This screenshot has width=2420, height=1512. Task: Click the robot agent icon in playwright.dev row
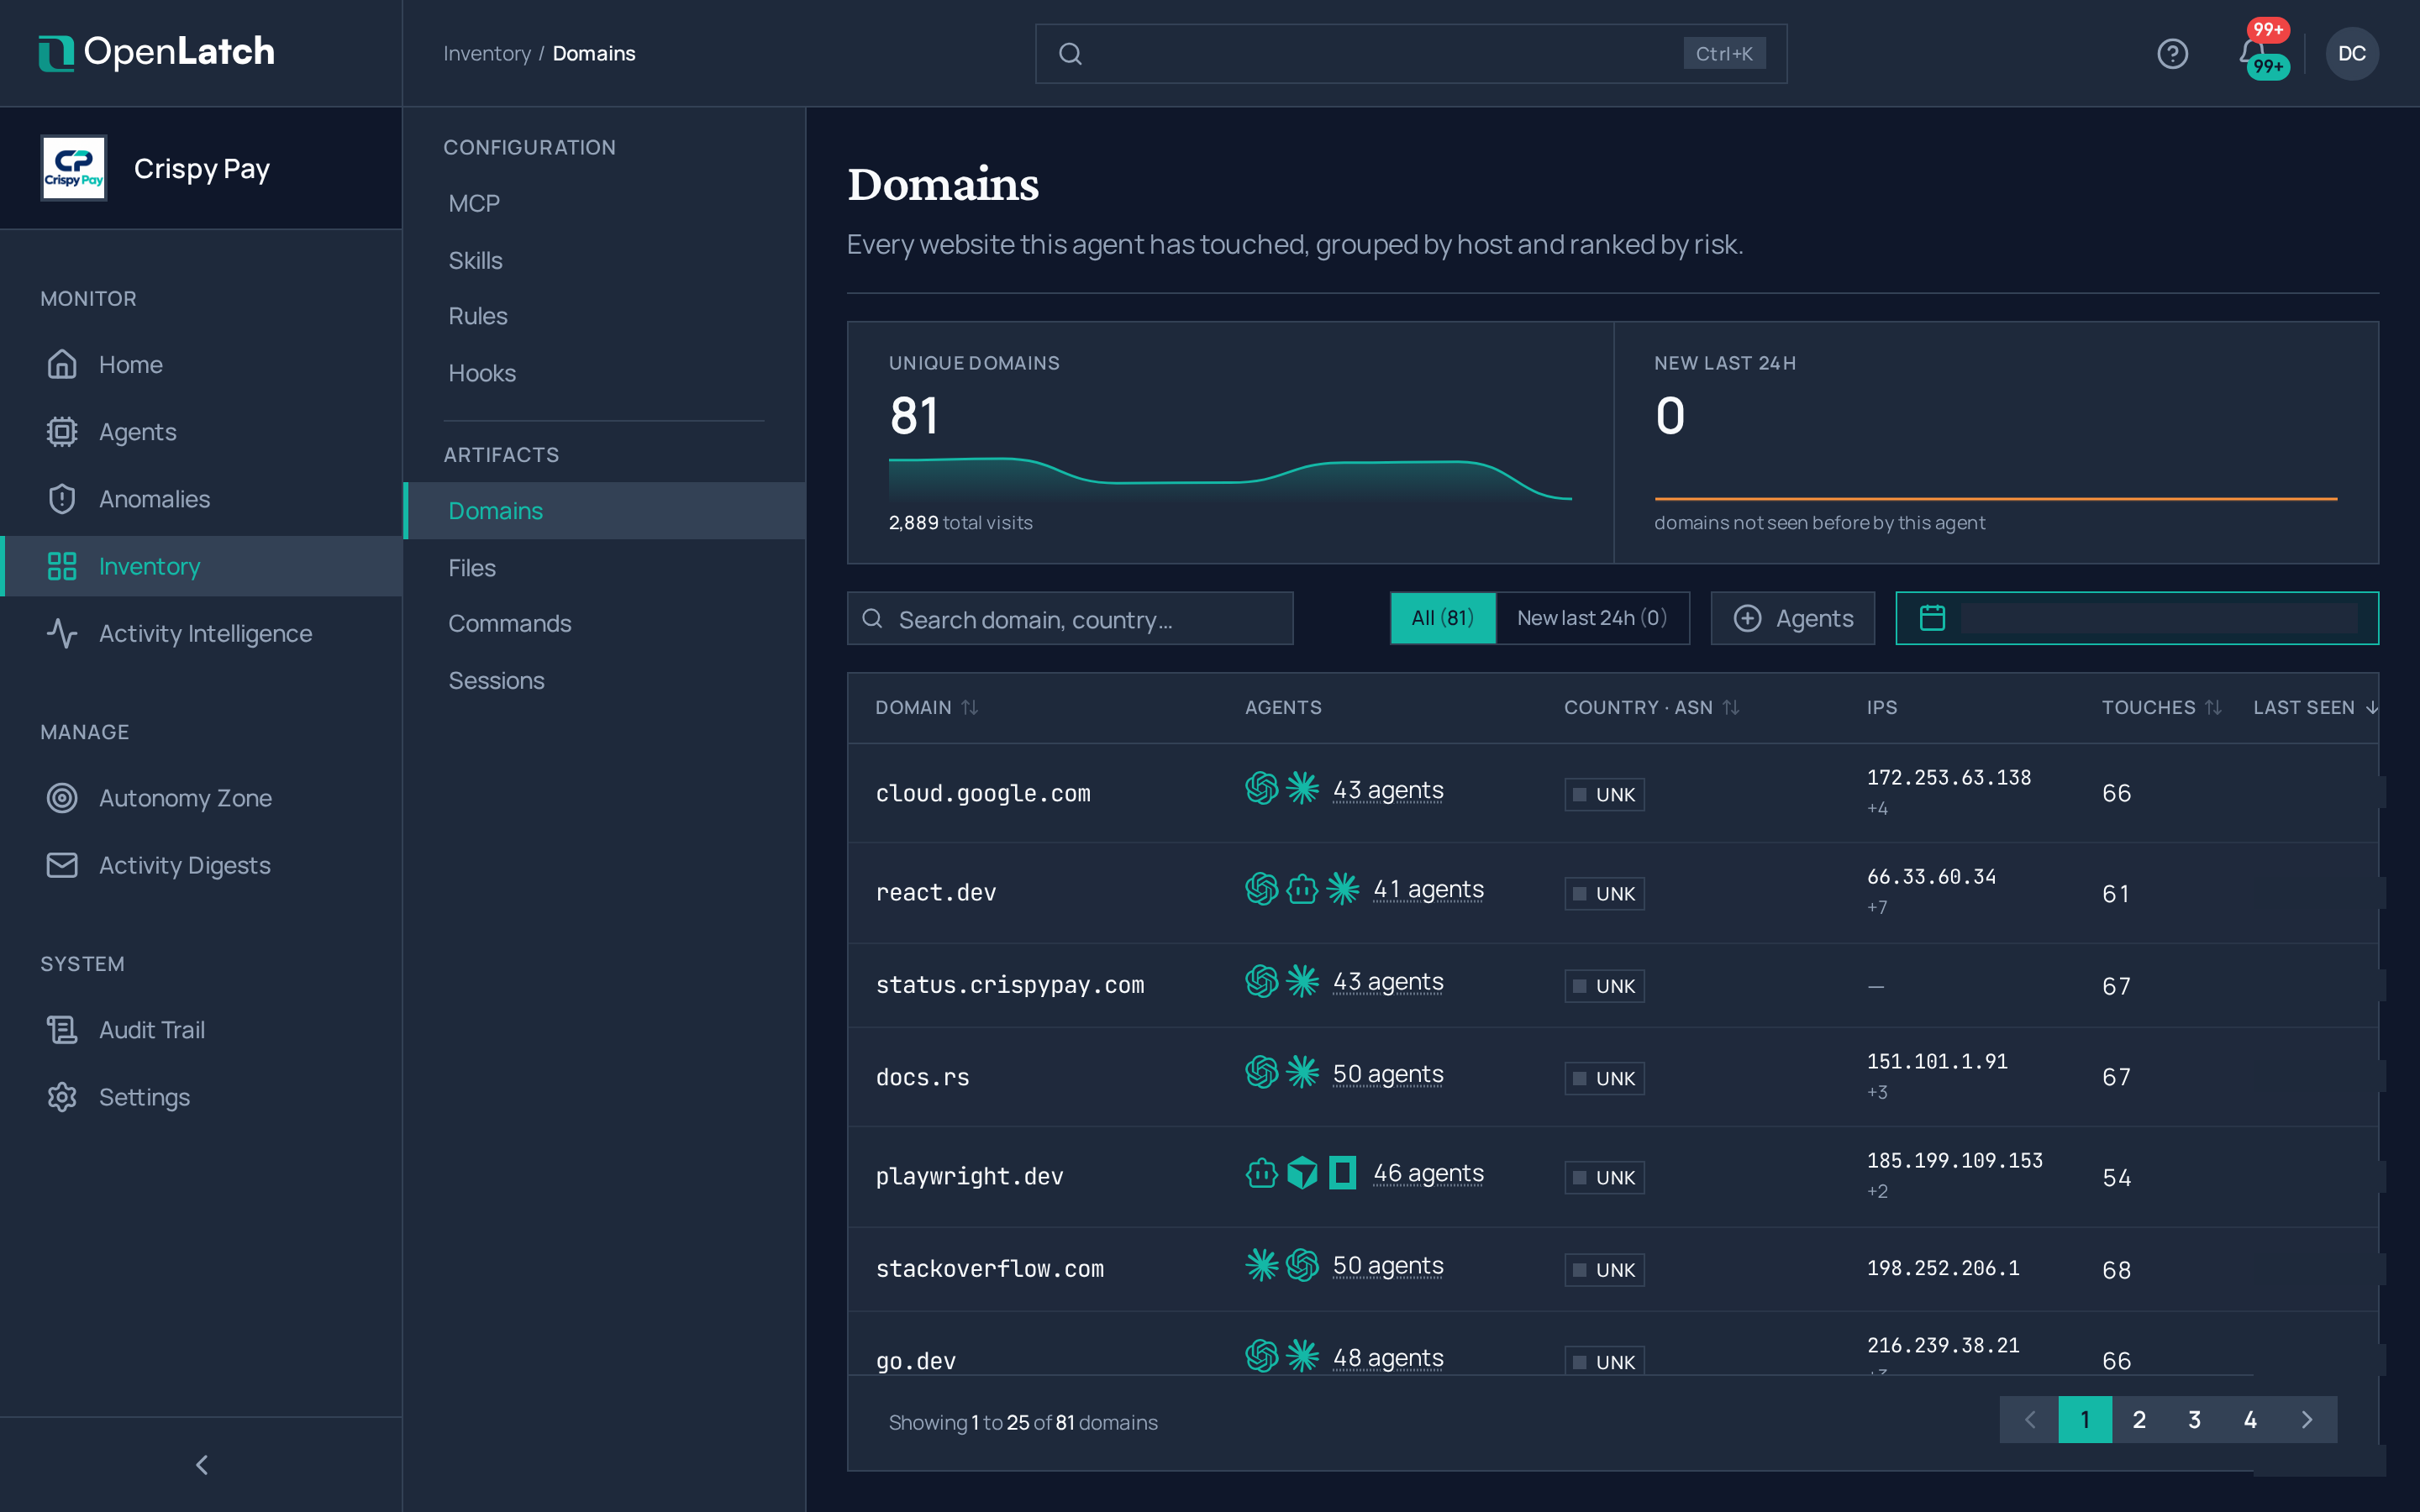click(x=1261, y=1171)
